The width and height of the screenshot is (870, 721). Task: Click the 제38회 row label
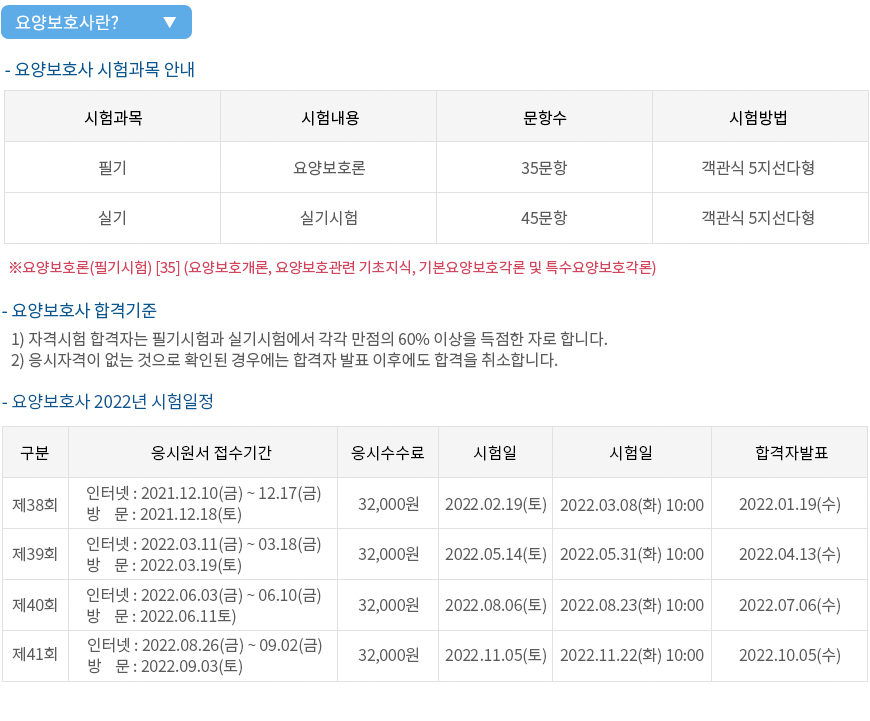tap(35, 504)
